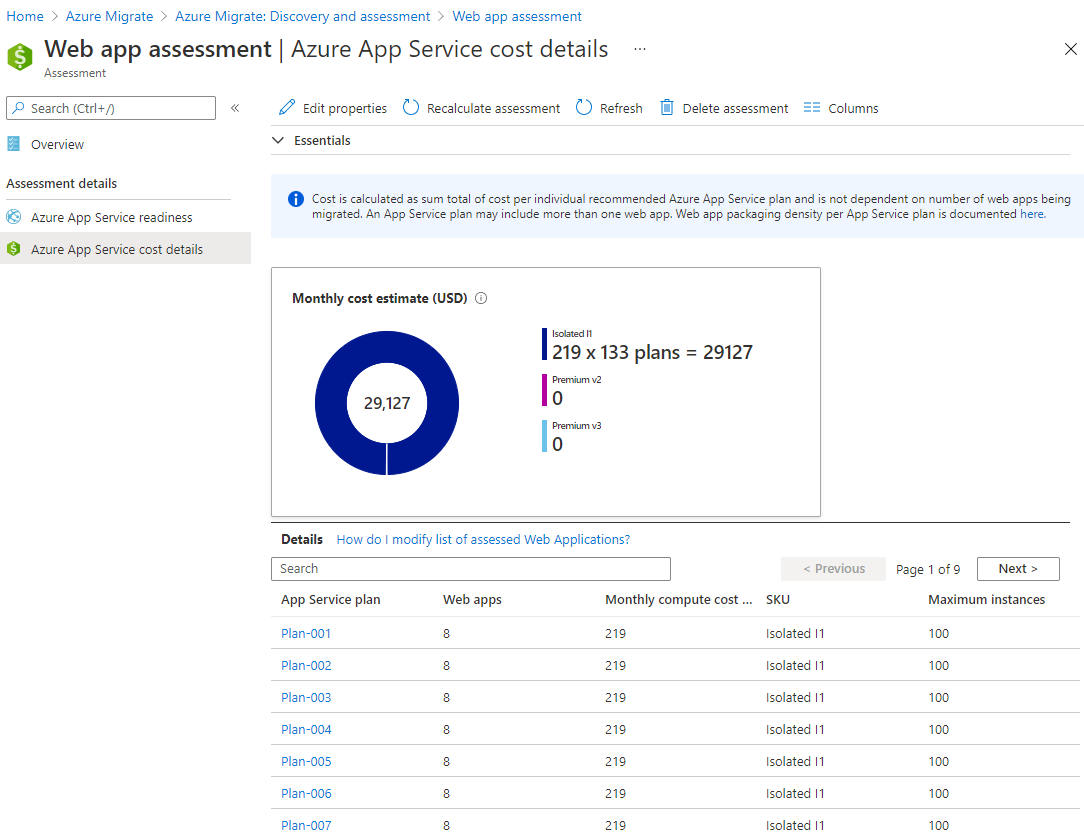Screen dimensions: 1084x837
Task: Click the Isolated I1 blue legend swatch
Action: pyautogui.click(x=545, y=344)
